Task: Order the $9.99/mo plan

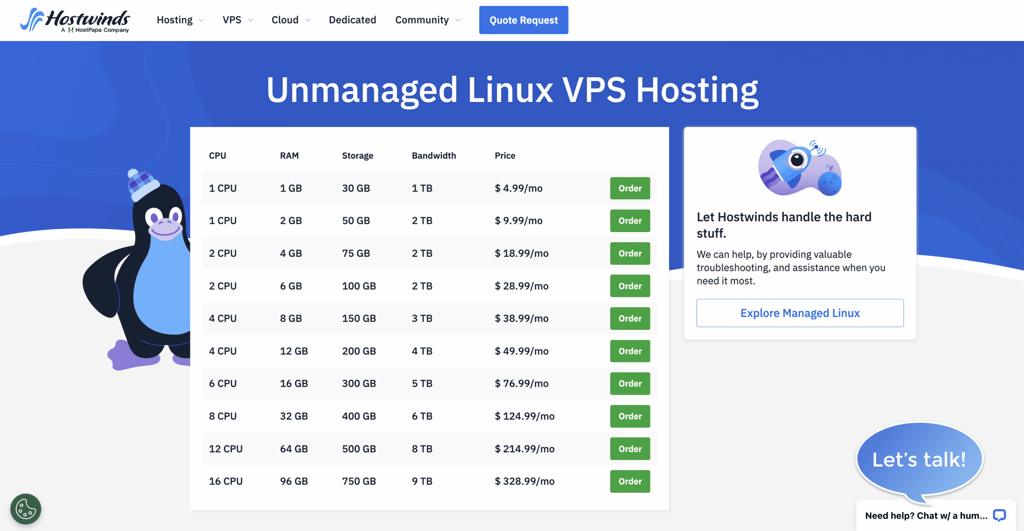Action: pyautogui.click(x=630, y=221)
